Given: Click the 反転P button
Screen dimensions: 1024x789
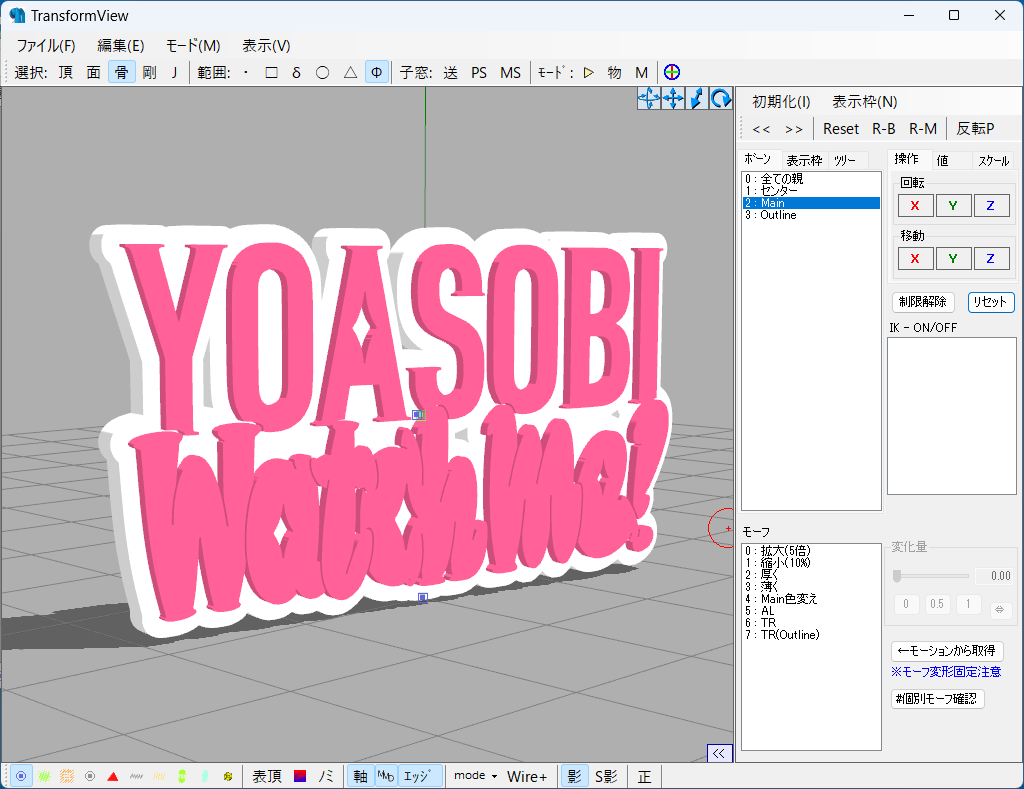Looking at the screenshot, I should pos(975,129).
